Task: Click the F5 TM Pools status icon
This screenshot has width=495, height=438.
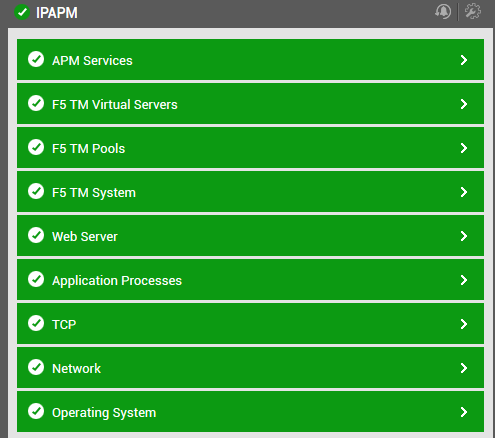Action: click(x=36, y=147)
